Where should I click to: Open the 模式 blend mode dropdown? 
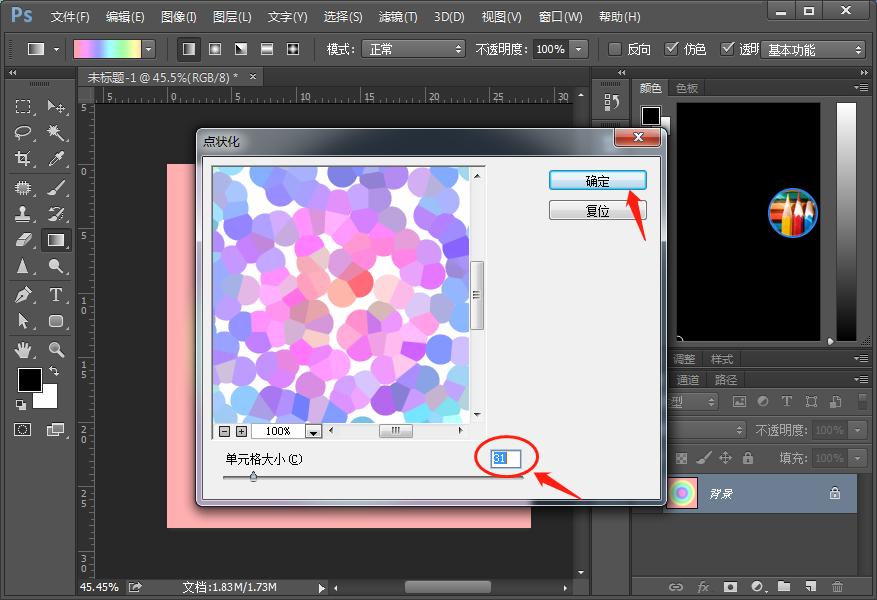413,49
